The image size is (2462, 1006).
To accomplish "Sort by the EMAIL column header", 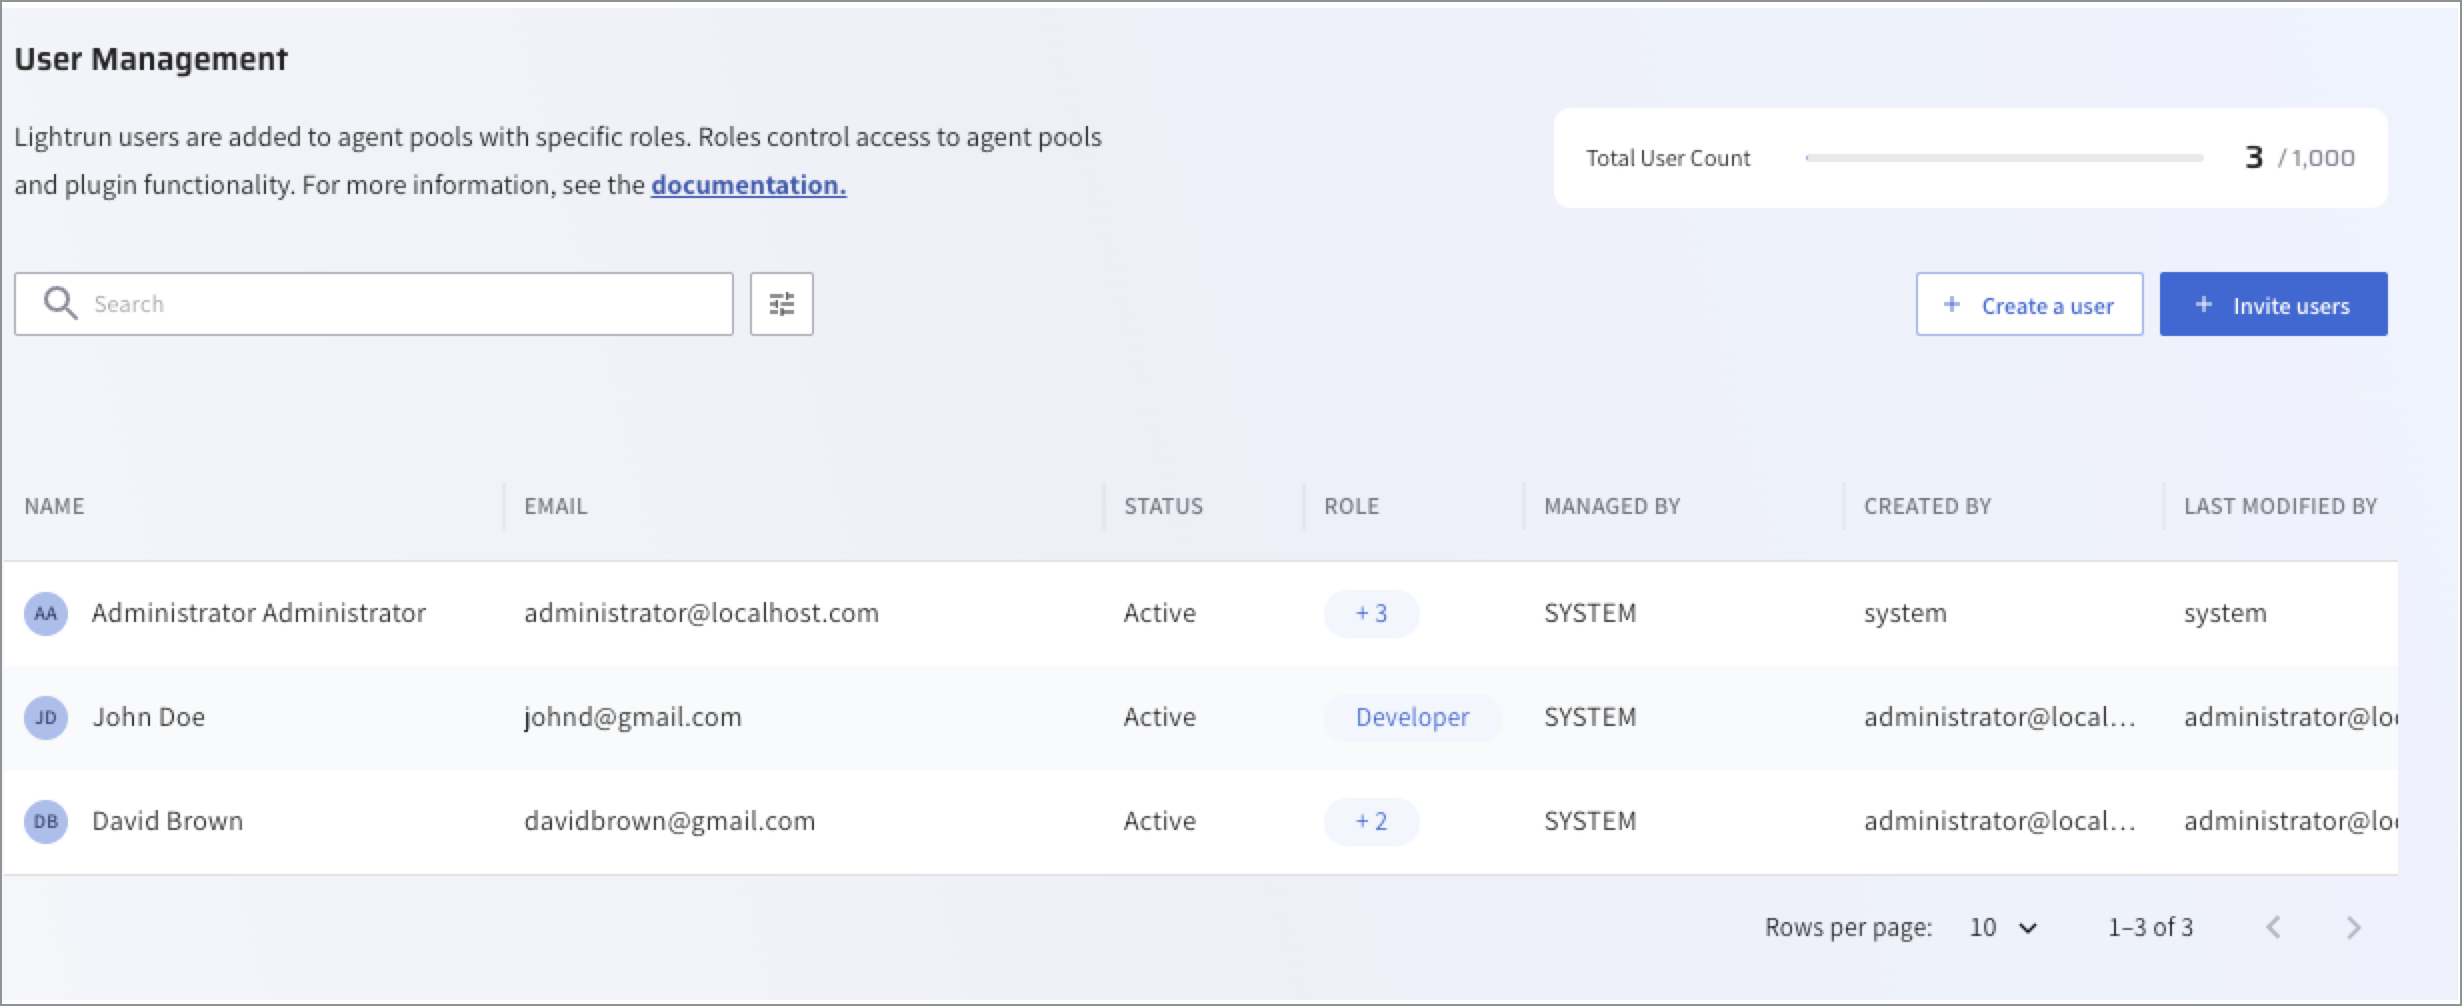I will [556, 506].
